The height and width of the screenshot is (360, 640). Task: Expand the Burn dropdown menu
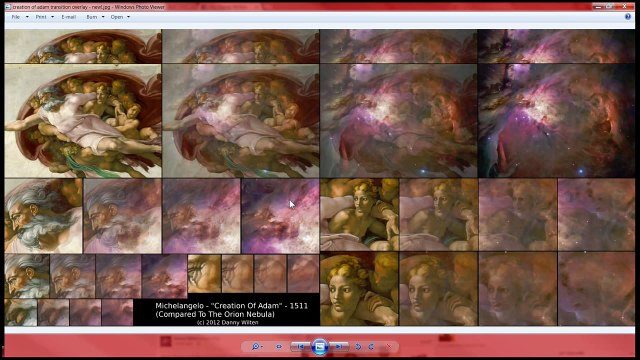tap(95, 17)
